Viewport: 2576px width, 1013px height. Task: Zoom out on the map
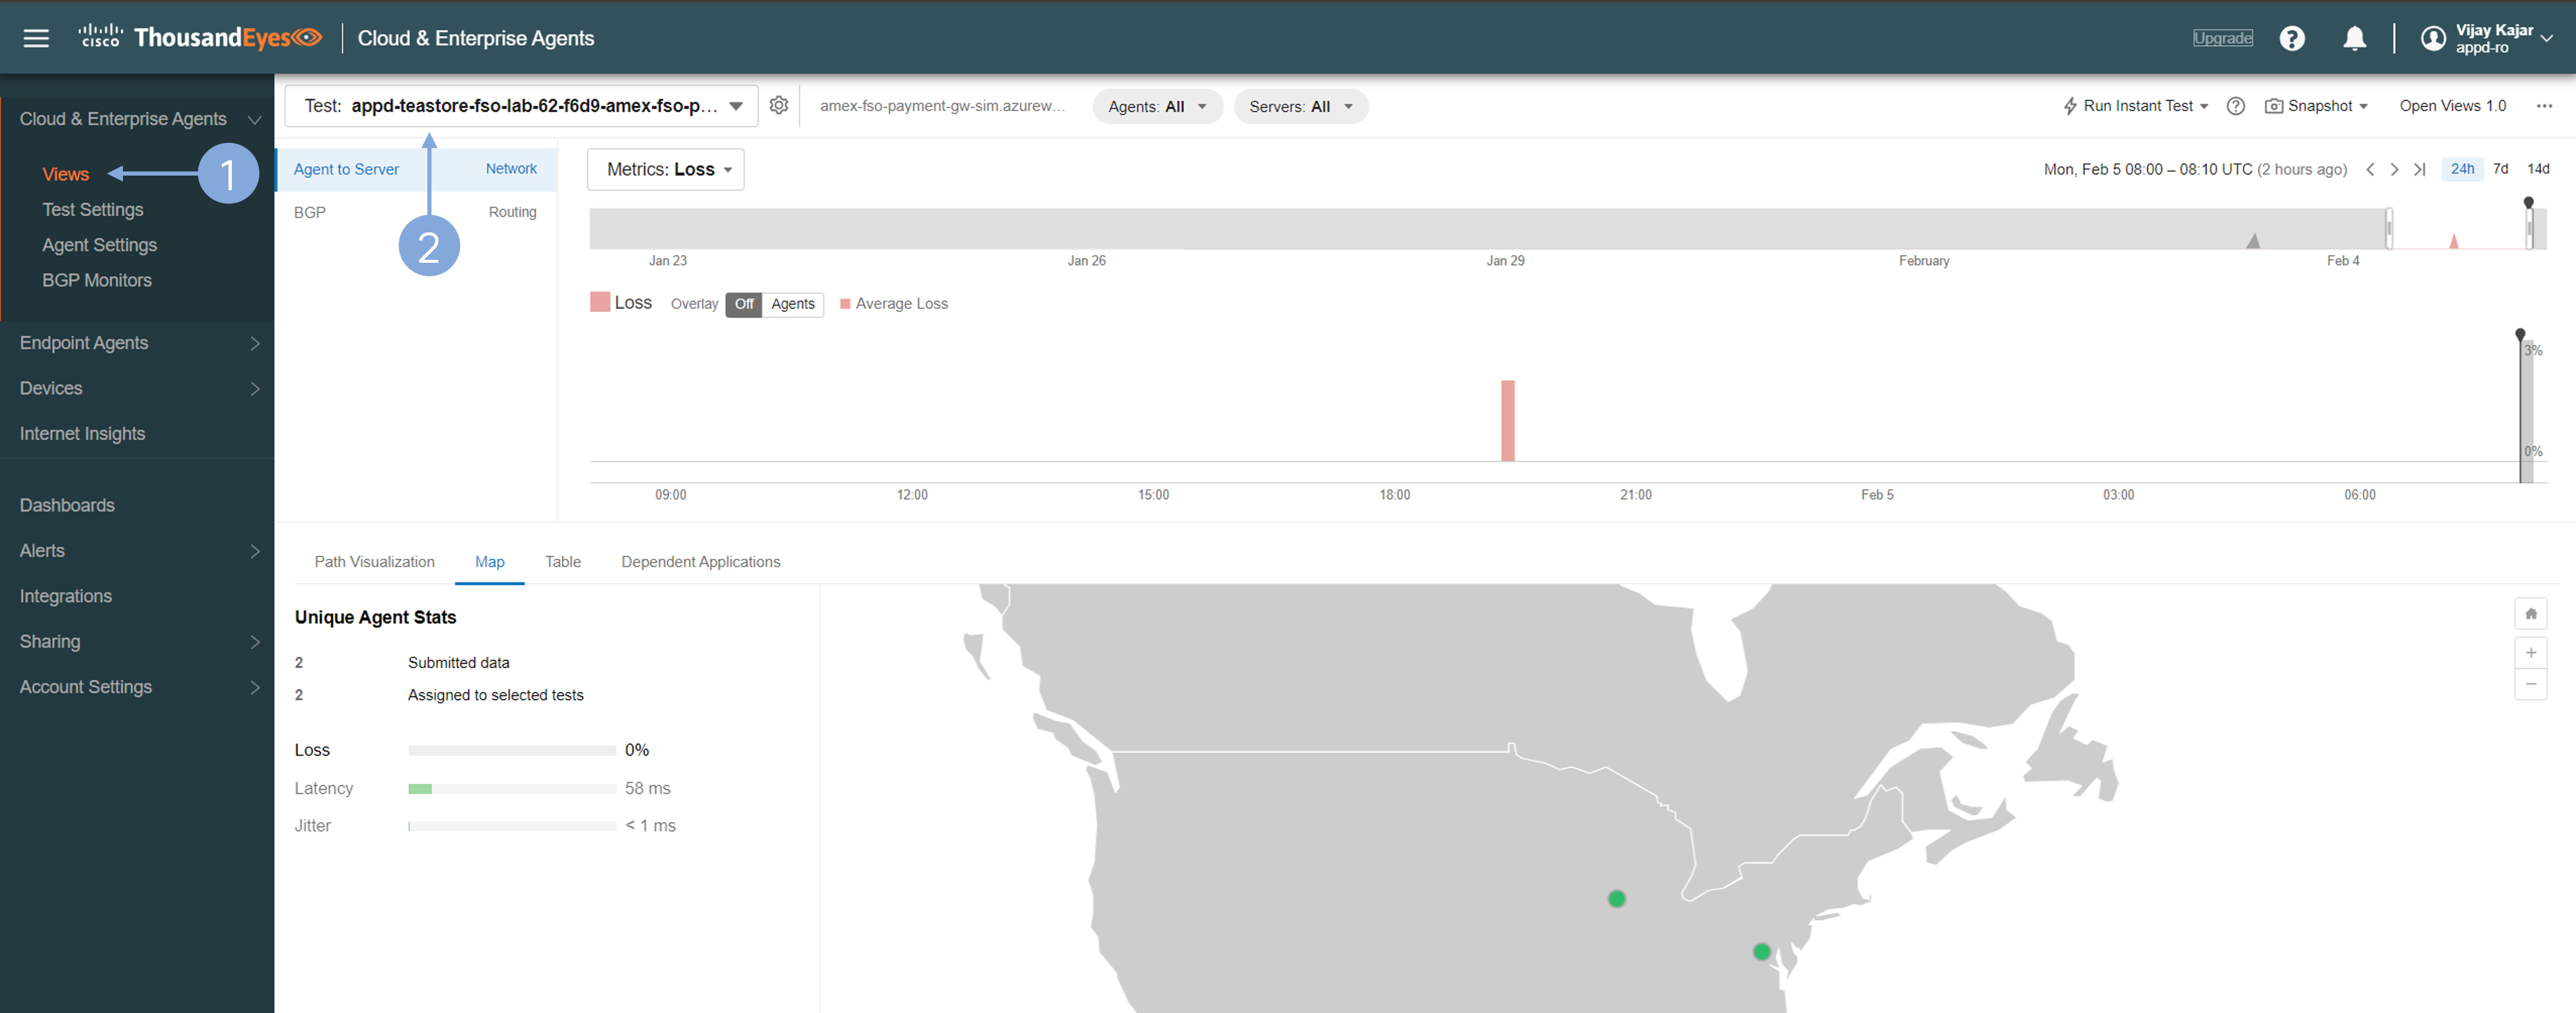[x=2530, y=684]
